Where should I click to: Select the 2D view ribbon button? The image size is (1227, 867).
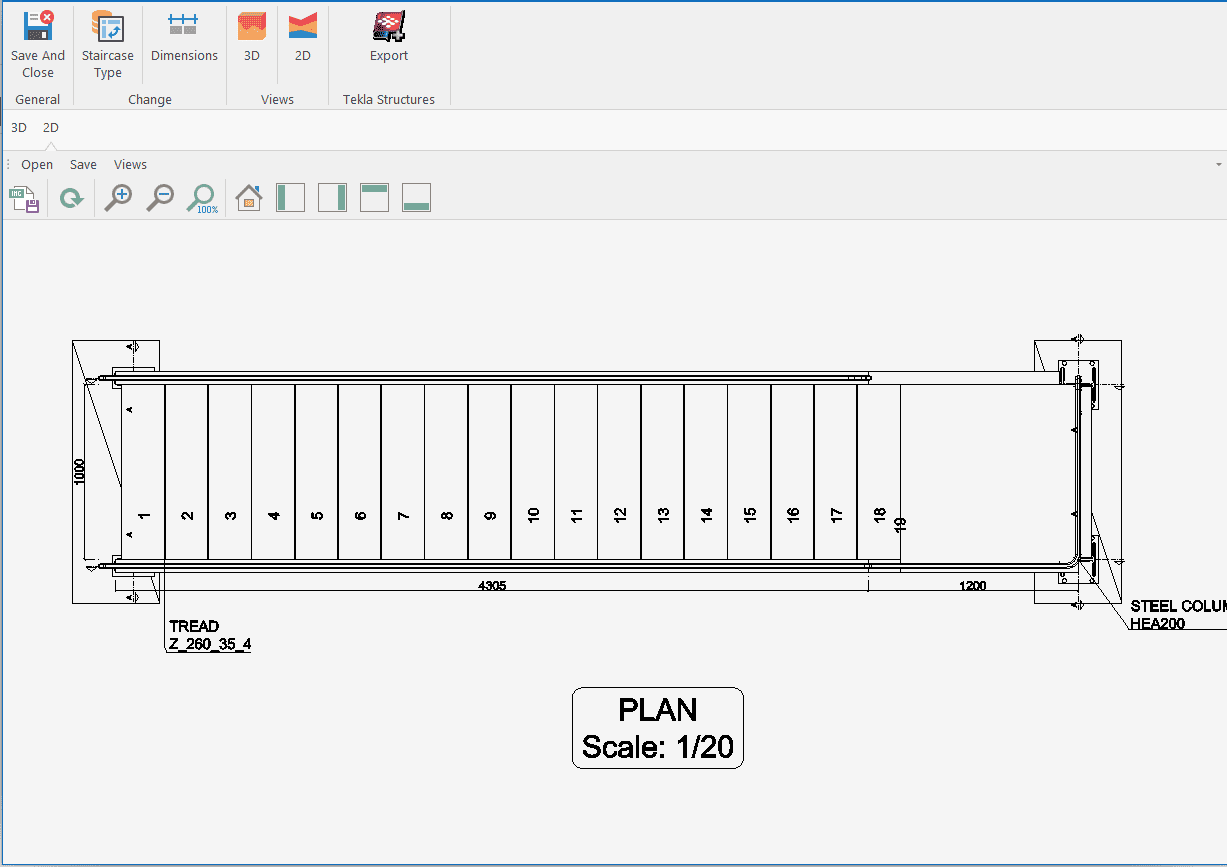point(302,38)
